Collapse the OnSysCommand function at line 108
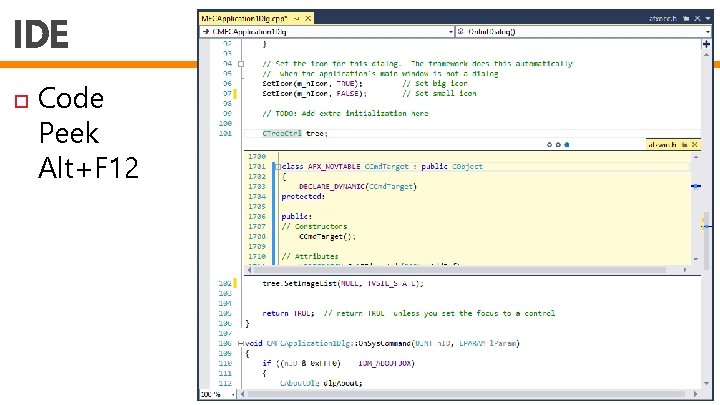720x405 pixels. pos(241,343)
